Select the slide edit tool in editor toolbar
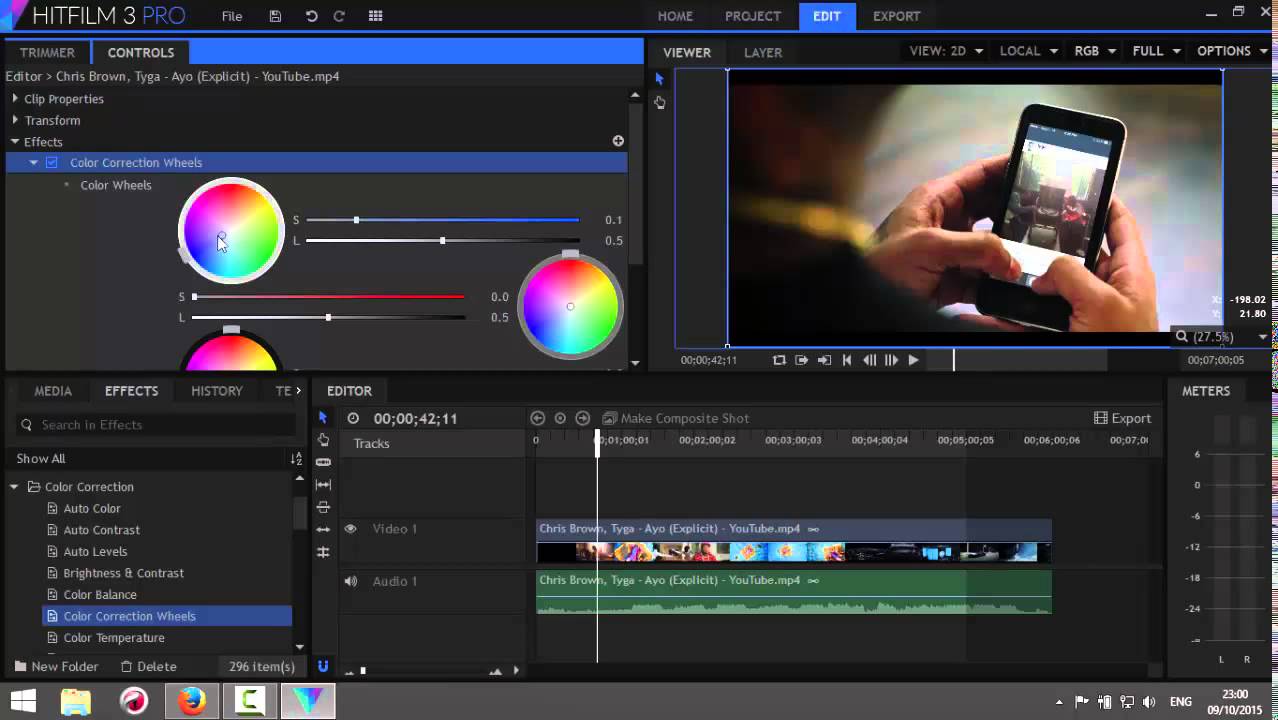The height and width of the screenshot is (720, 1278). click(323, 507)
